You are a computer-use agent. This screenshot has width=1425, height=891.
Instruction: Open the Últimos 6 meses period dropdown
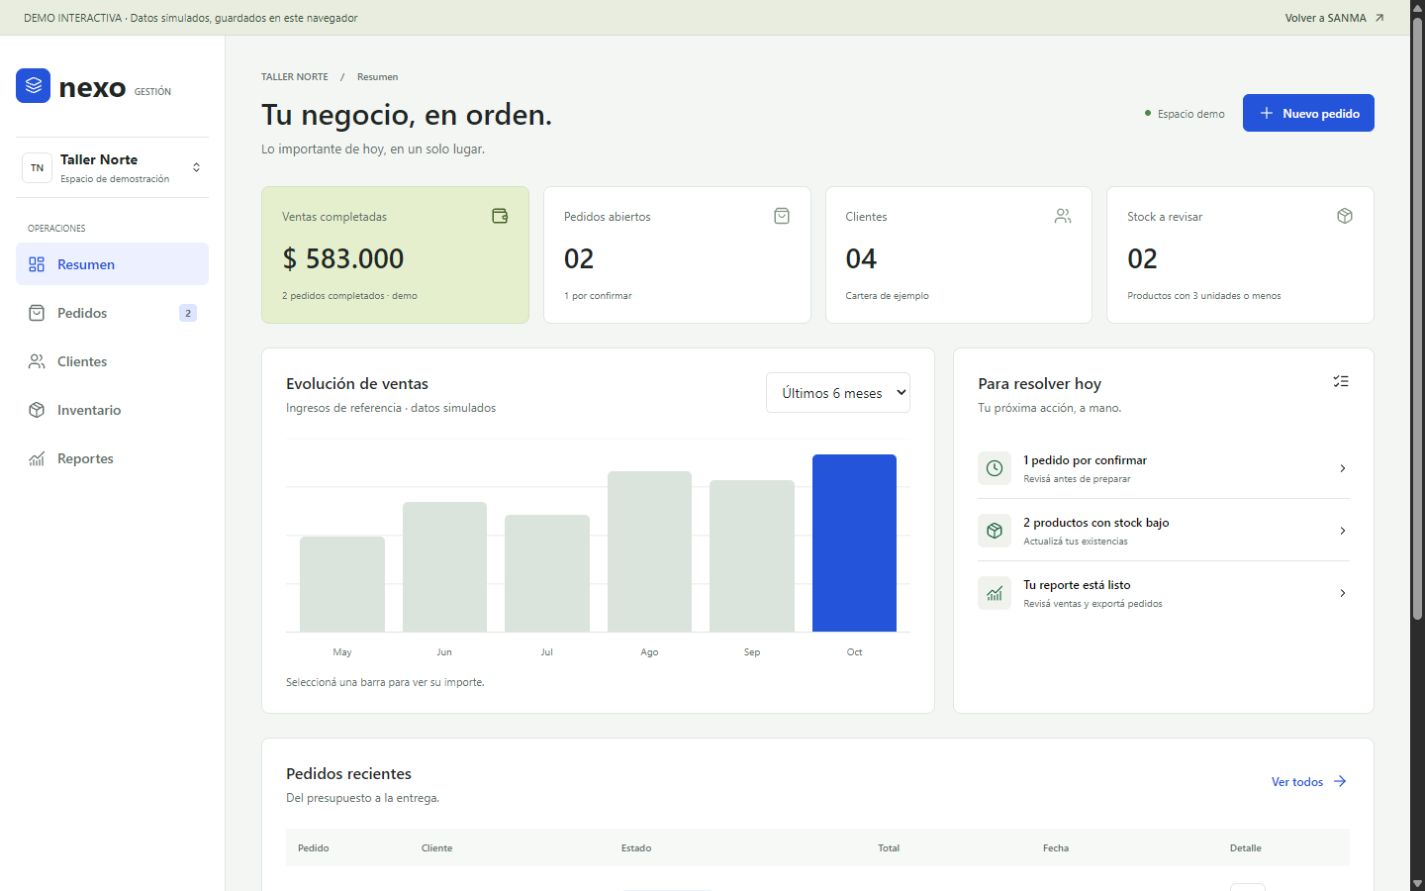(838, 393)
